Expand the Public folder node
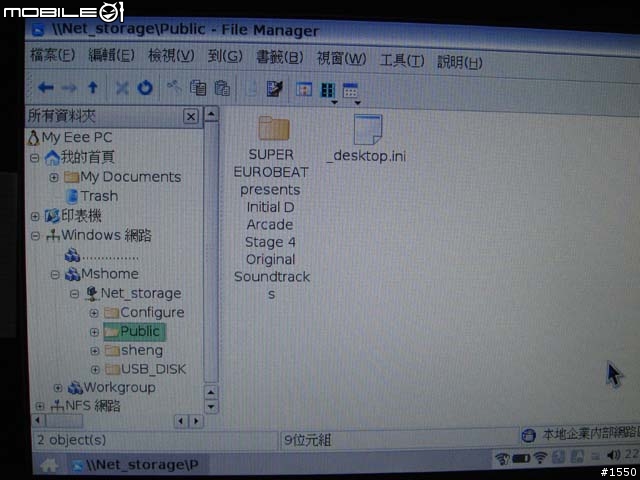Image resolution: width=640 pixels, height=480 pixels. pos(94,332)
